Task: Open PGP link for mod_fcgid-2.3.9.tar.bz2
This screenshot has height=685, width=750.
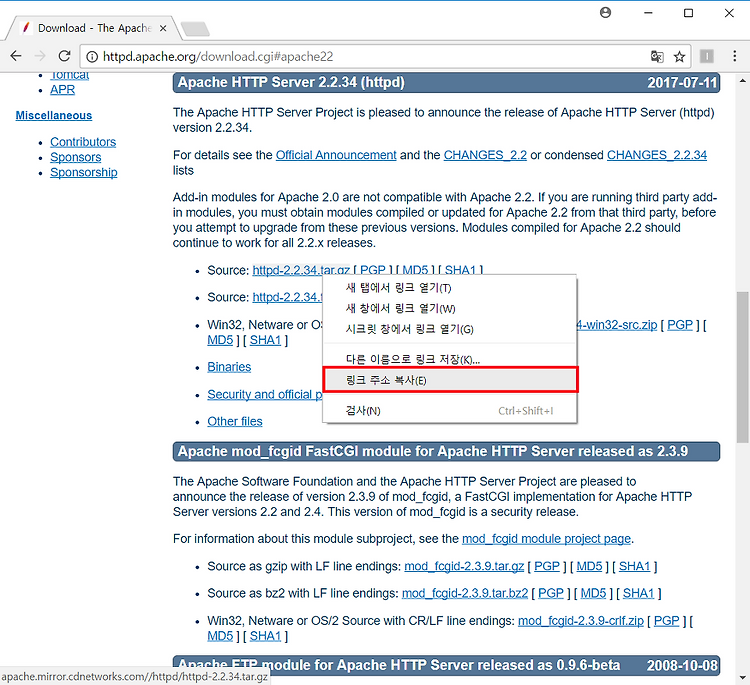Action: (x=551, y=593)
